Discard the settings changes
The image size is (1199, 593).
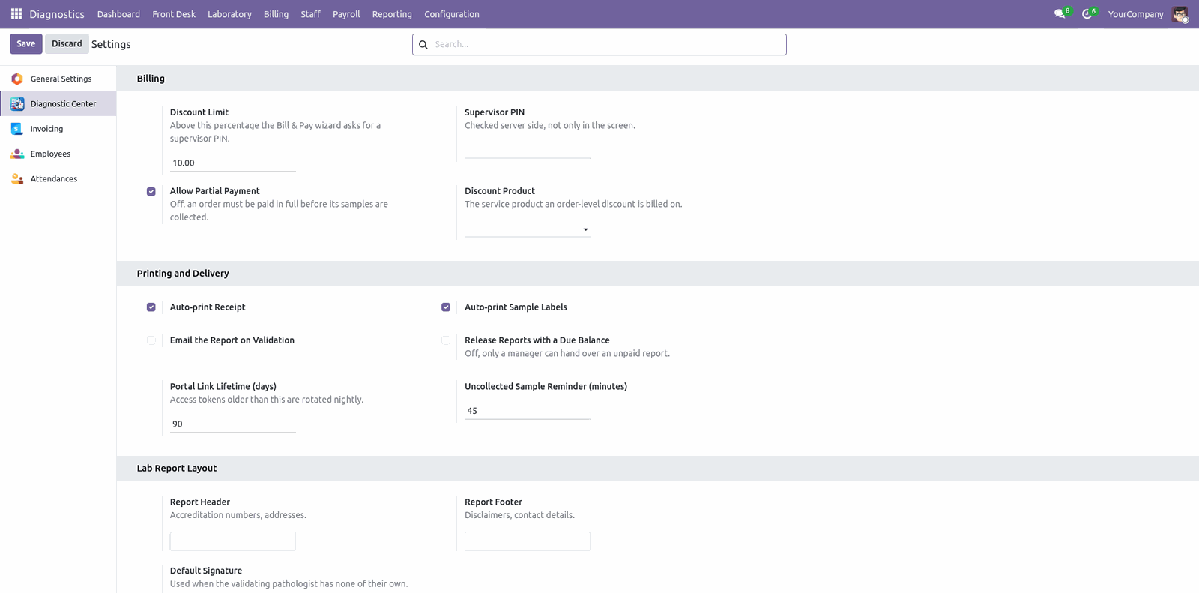pos(67,44)
